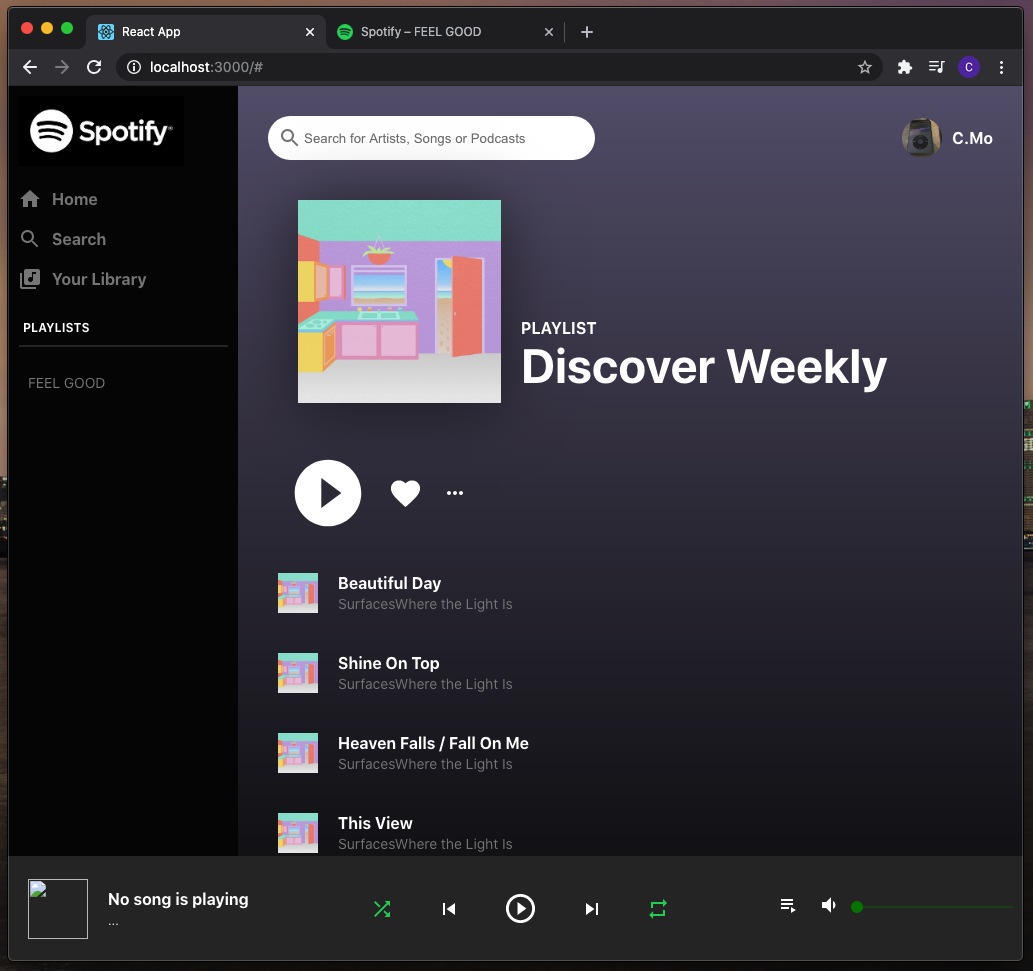Click the No song is playing text
Screen dimensions: 1033x971
178,899
